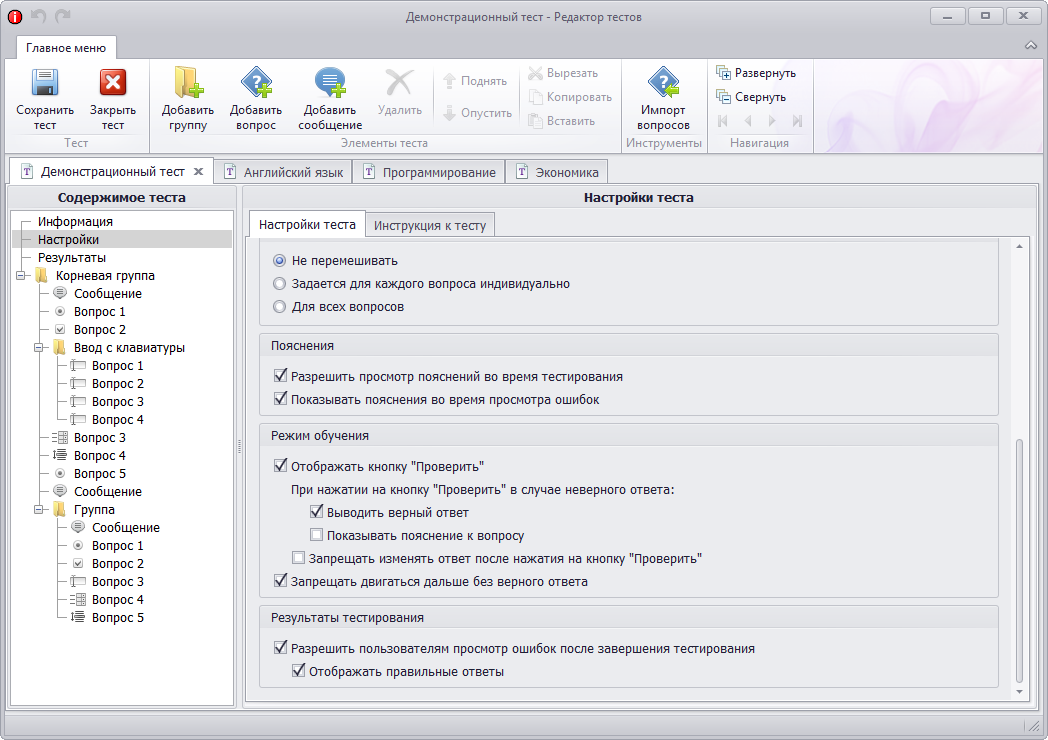1048x740 pixels.
Task: Select Сообщение under Группа
Action: (x=126, y=527)
